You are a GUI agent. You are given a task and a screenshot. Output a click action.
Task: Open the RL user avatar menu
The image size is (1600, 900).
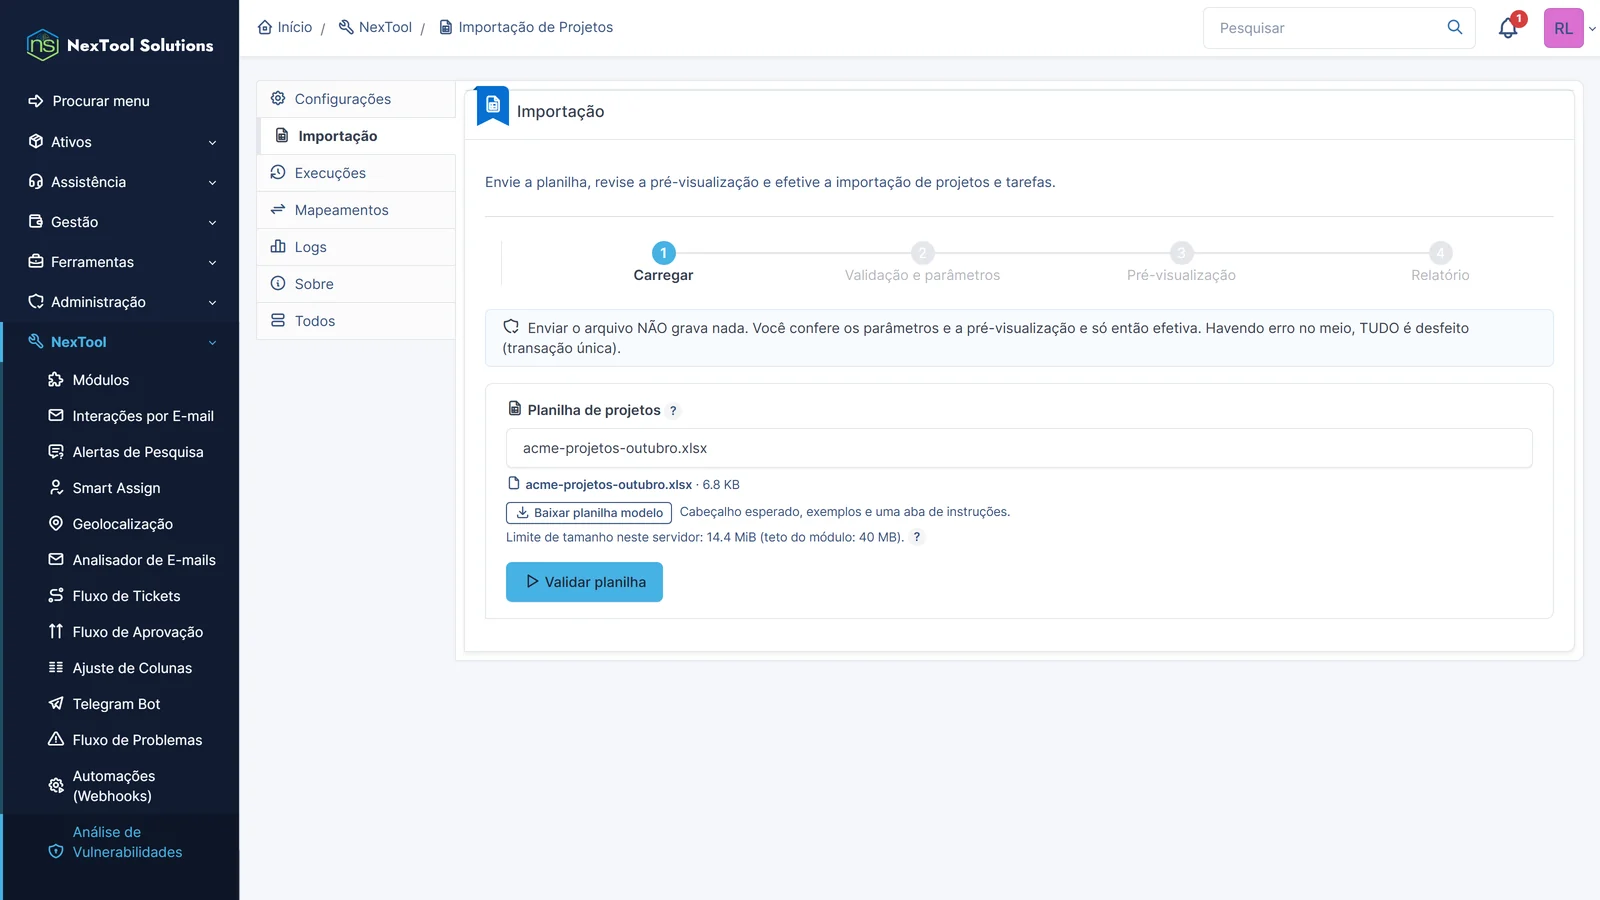tap(1564, 28)
